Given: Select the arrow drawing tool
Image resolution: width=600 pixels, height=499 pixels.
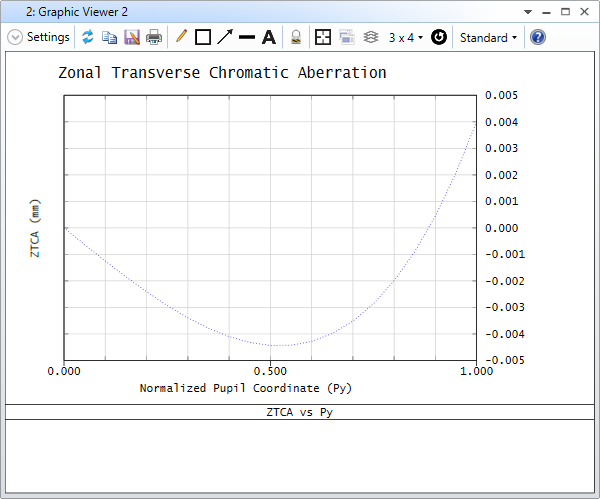Looking at the screenshot, I should [225, 37].
